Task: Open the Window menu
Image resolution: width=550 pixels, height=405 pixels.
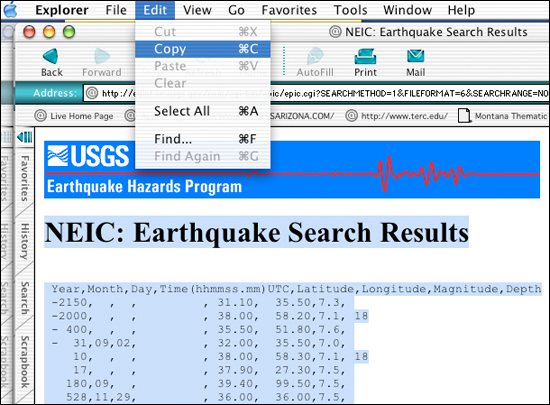Action: click(x=407, y=10)
